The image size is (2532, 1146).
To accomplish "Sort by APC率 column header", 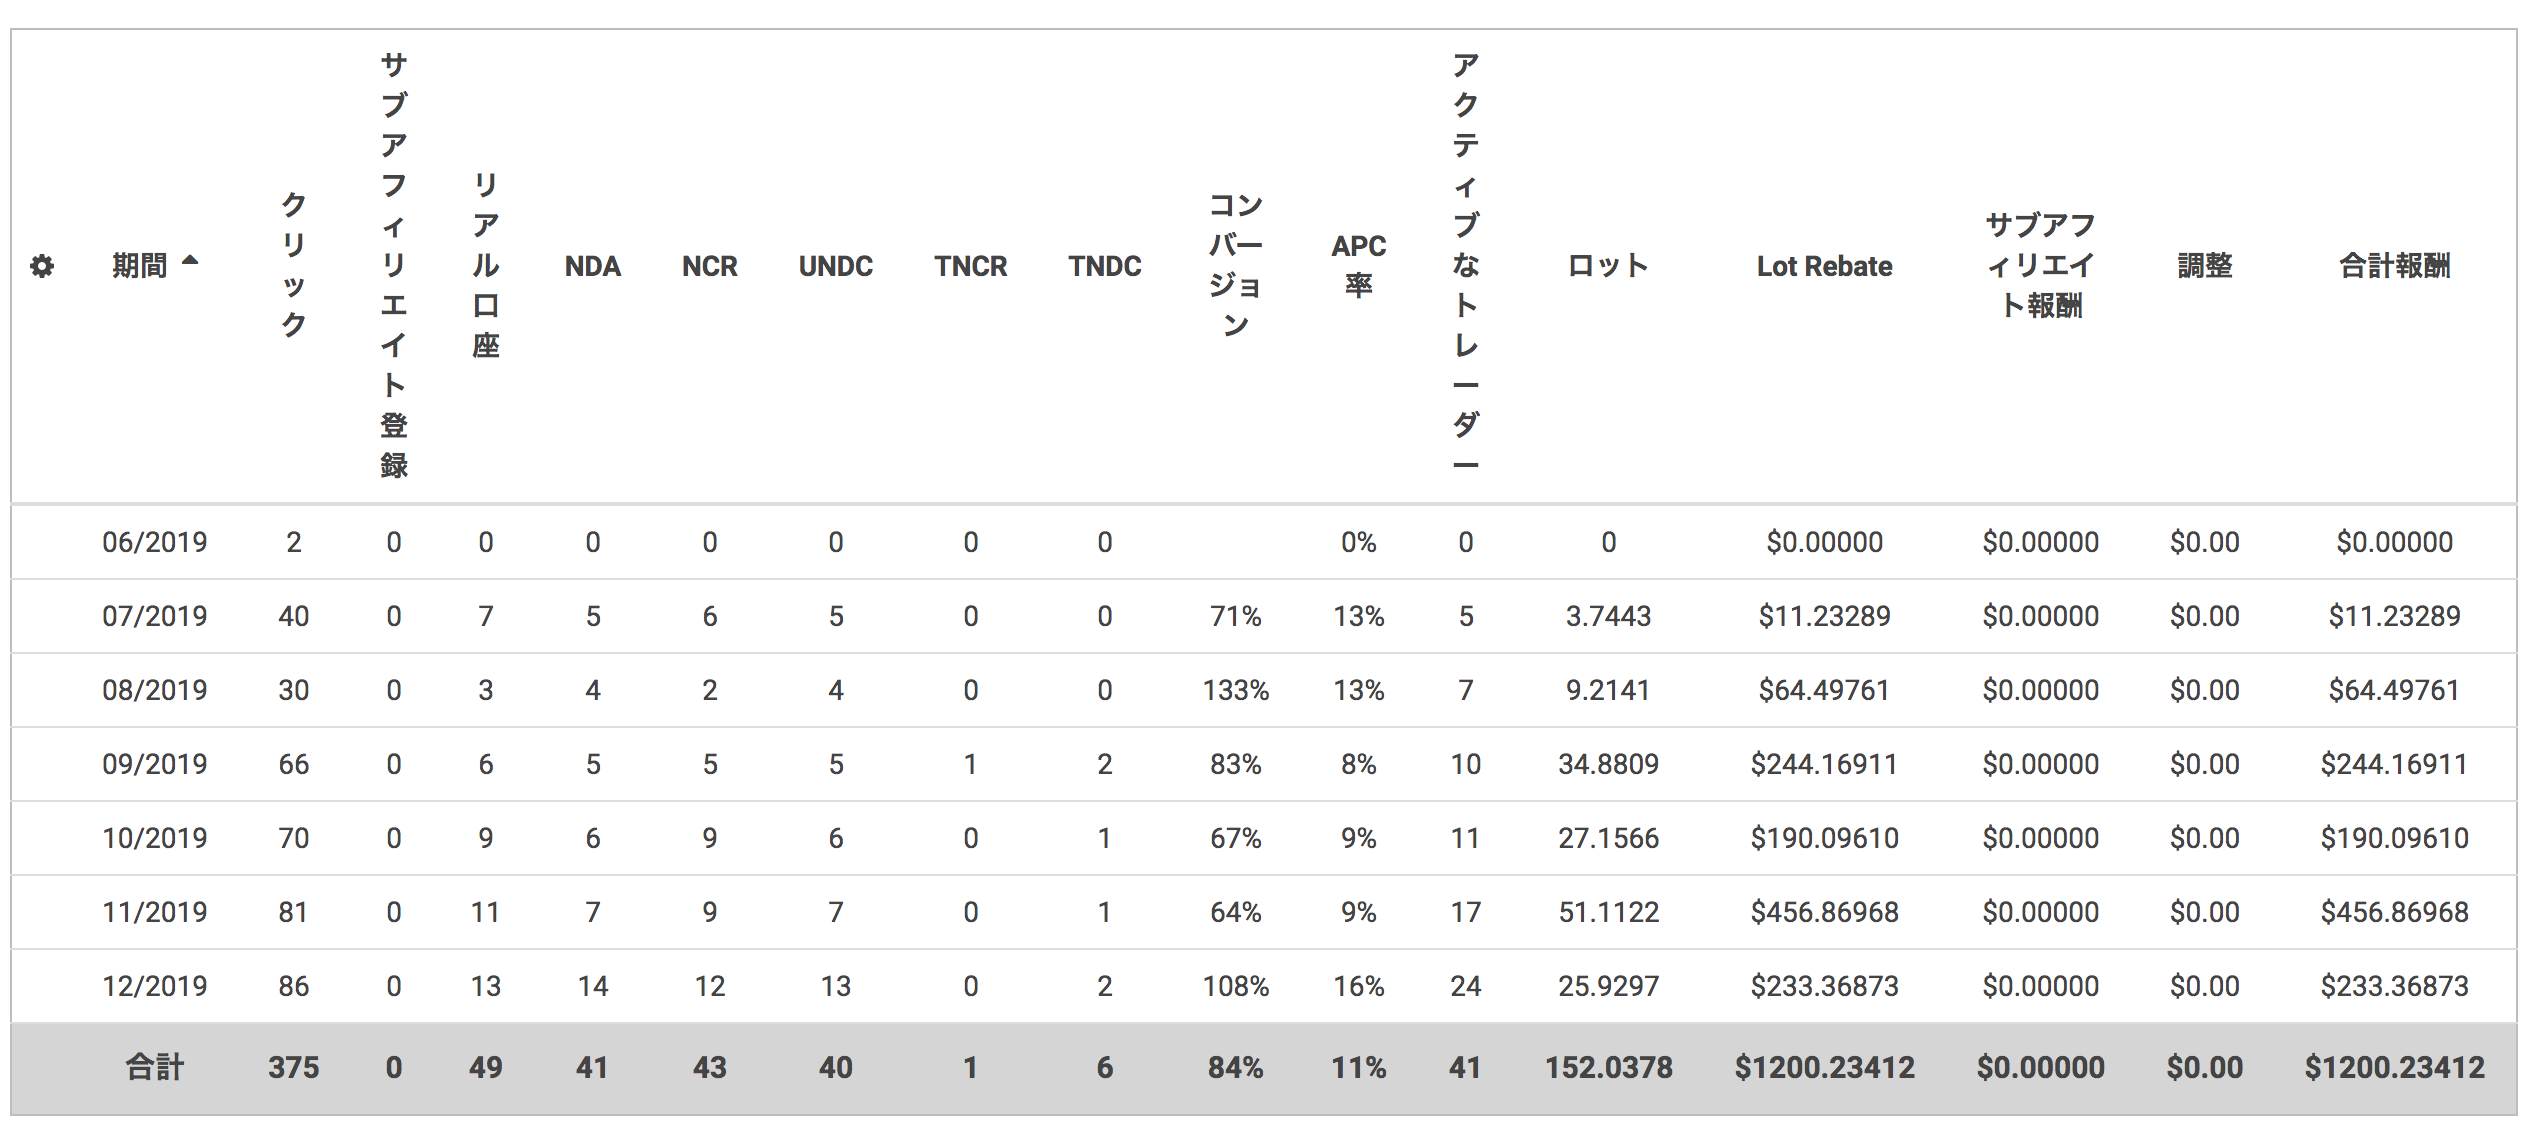I will click(1358, 266).
